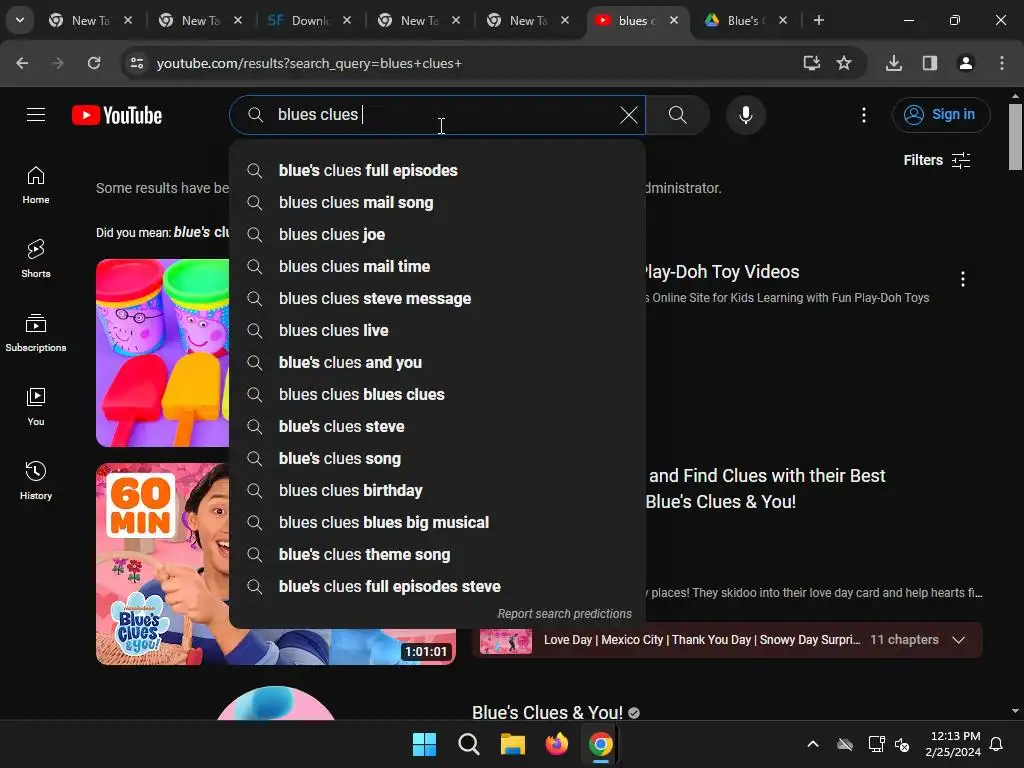Viewport: 1024px width, 768px height.
Task: Open the taskbar clock showing 12:13 PM
Action: [x=953, y=744]
